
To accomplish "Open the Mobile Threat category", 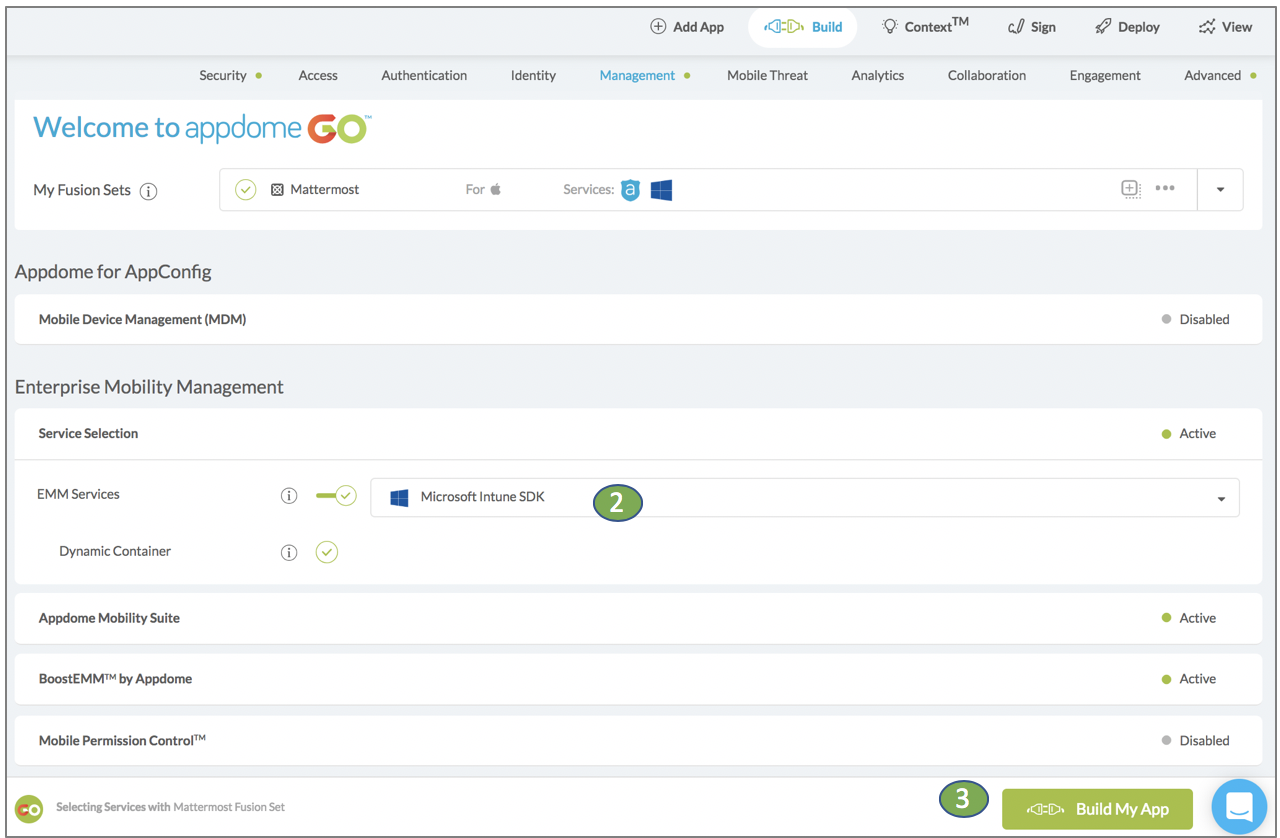I will click(767, 75).
